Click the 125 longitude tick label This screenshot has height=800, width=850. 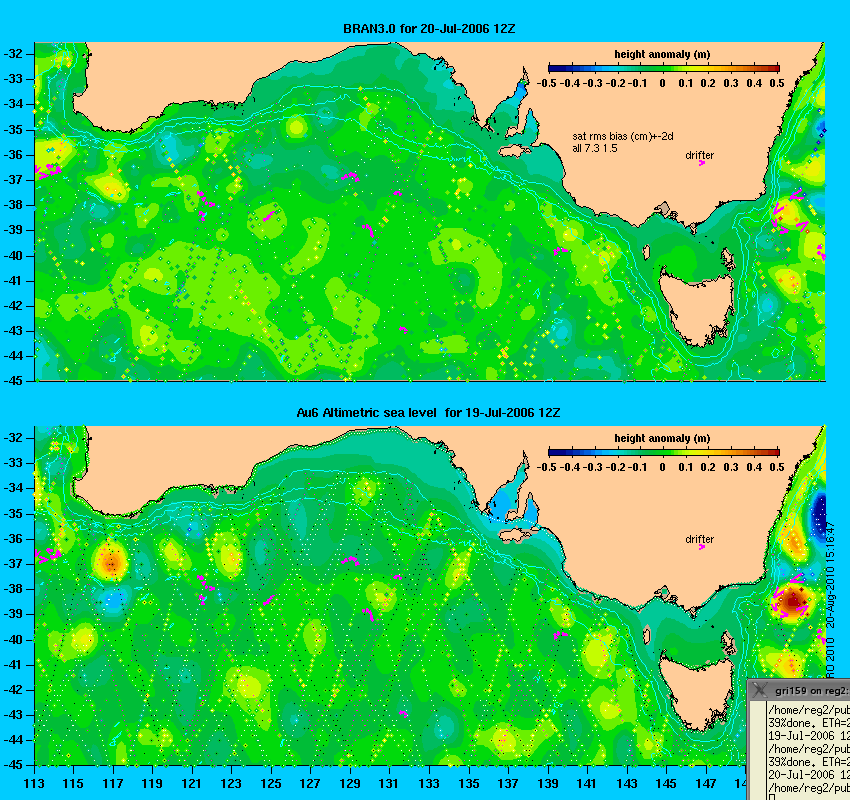(x=271, y=784)
